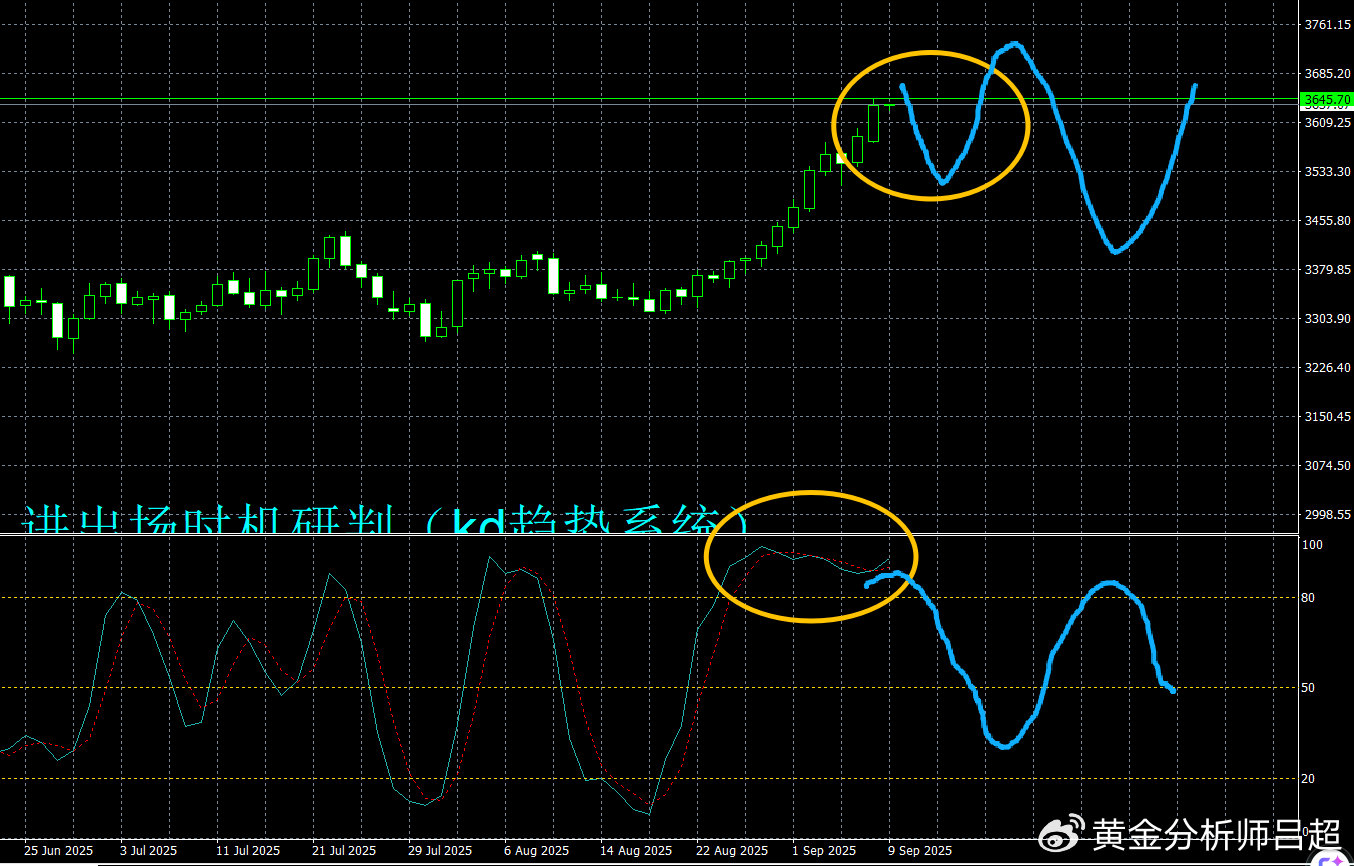
Task: Select the indicator level 20 label
Action: click(1310, 779)
